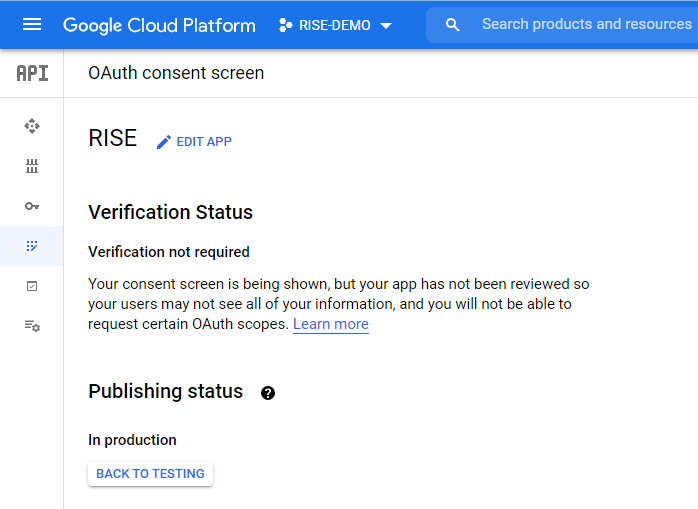The image size is (698, 509).
Task: Open the RISE-DEMO project selector
Action: [x=335, y=25]
